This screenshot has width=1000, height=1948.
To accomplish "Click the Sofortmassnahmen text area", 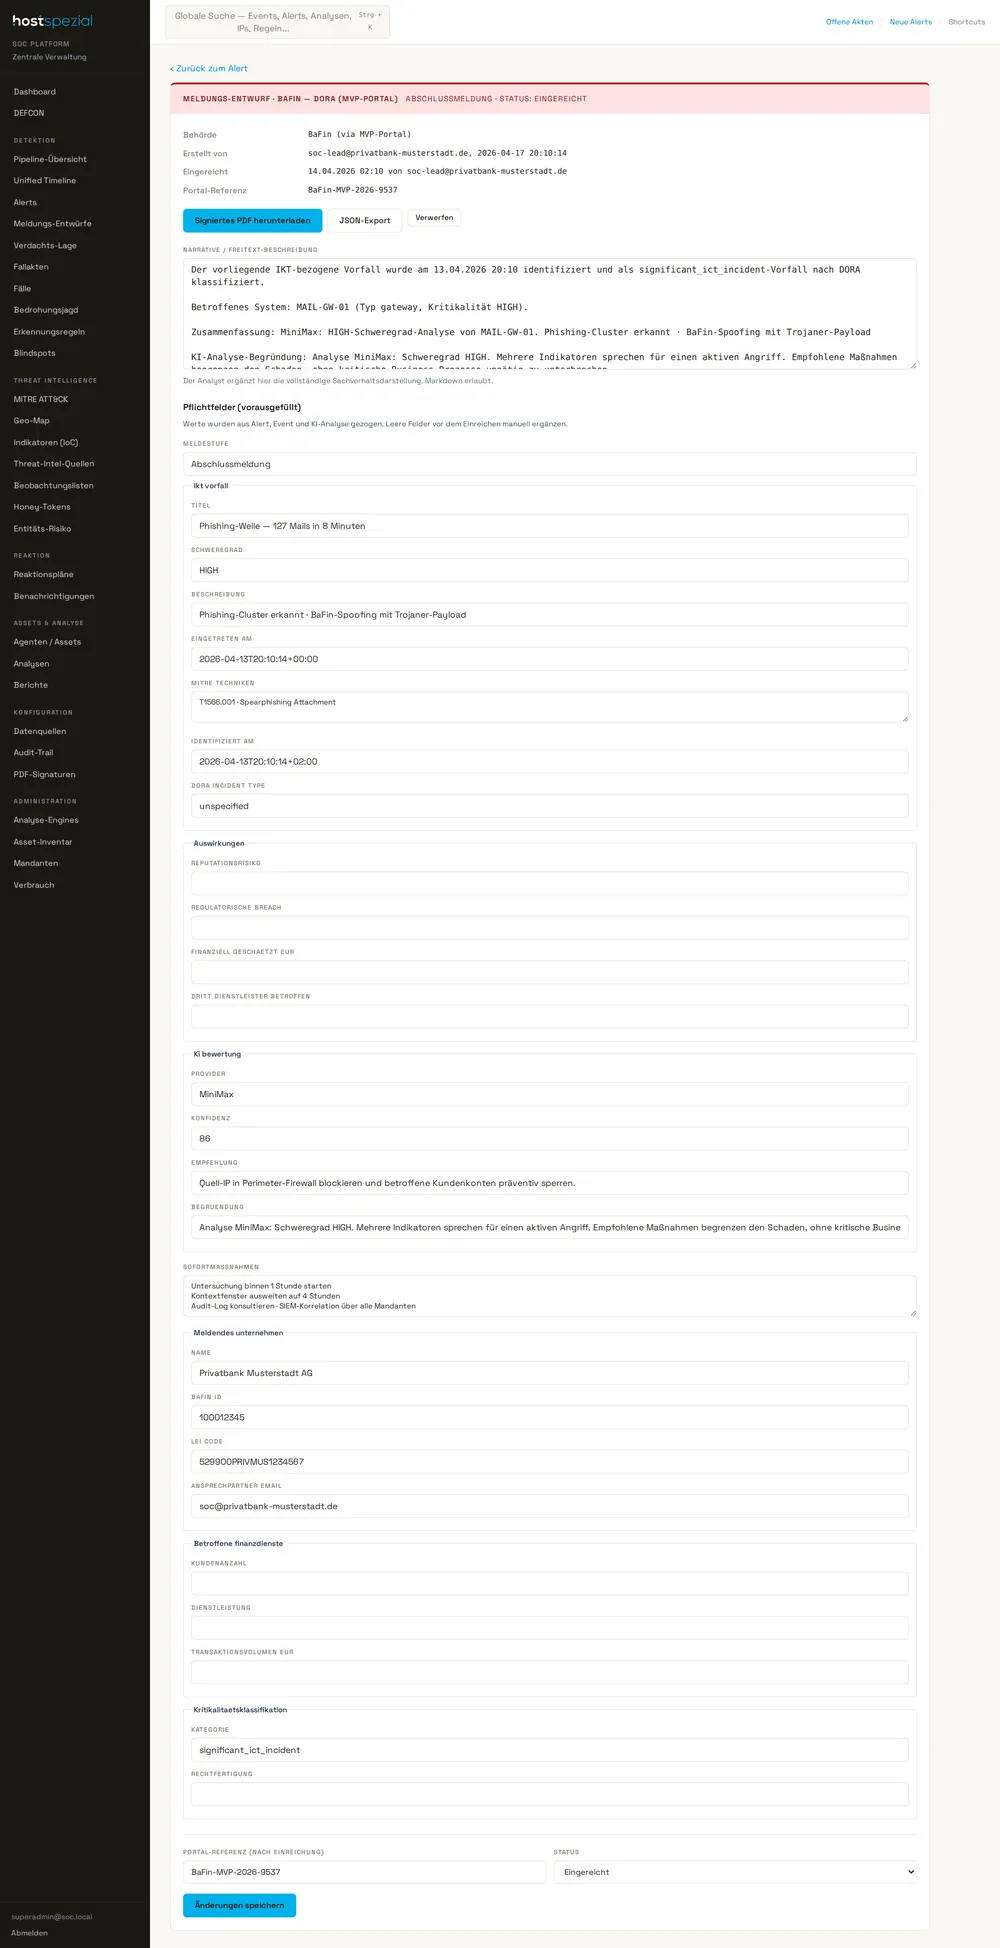I will click(x=550, y=1296).
